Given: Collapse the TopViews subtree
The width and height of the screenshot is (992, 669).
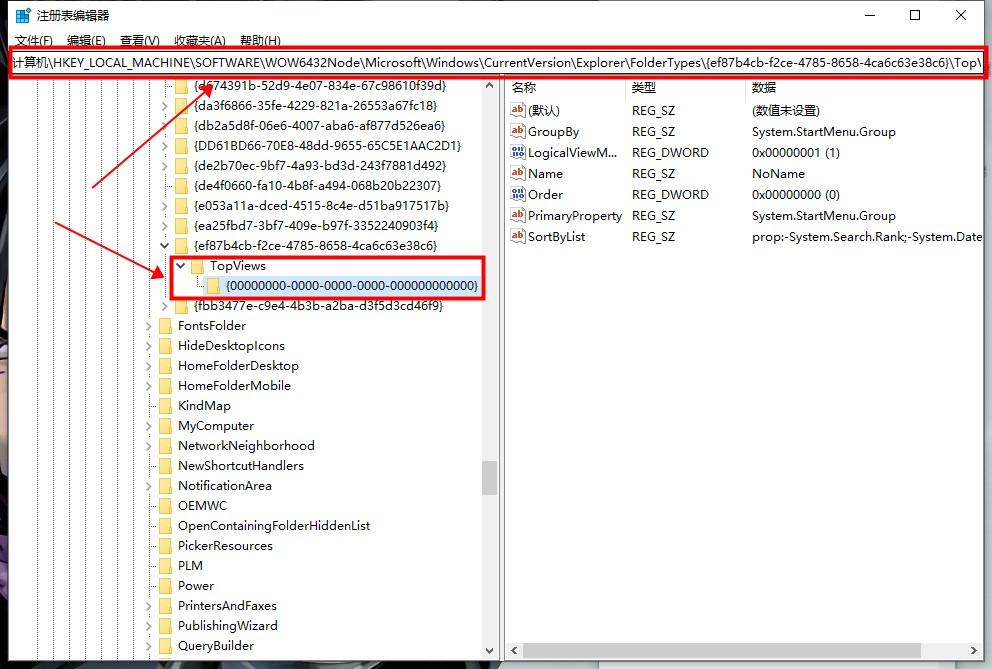Looking at the screenshot, I should point(180,266).
